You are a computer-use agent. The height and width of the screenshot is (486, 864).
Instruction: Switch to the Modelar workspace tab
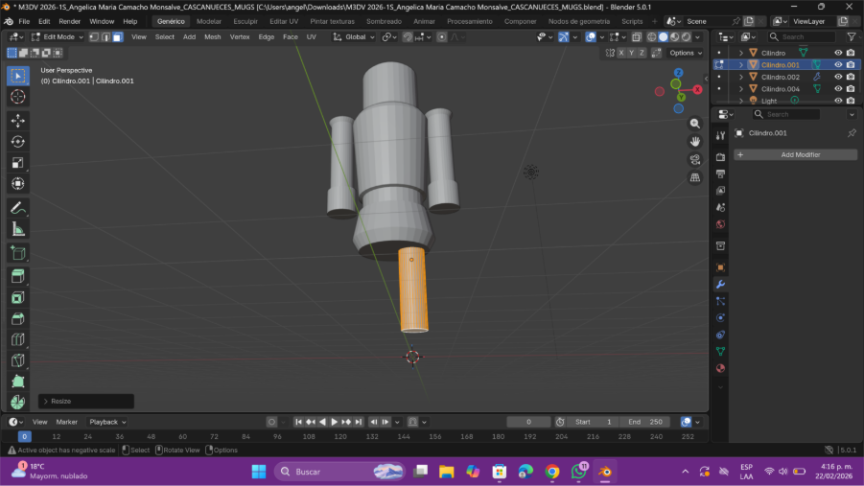click(x=209, y=21)
